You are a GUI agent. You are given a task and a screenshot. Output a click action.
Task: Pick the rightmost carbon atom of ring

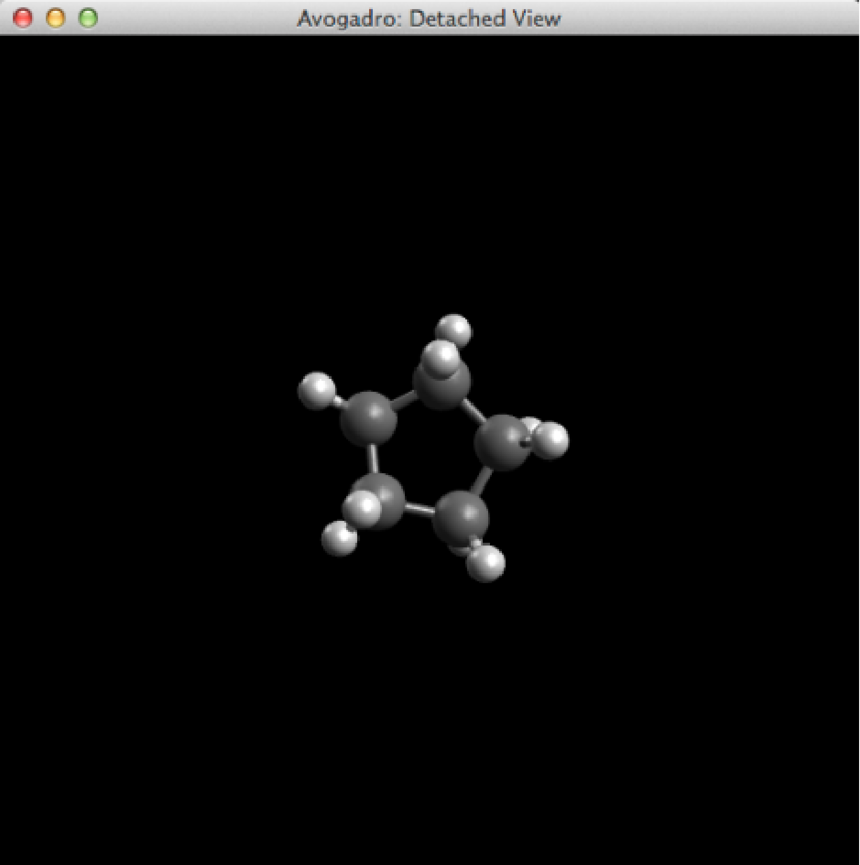[x=501, y=443]
